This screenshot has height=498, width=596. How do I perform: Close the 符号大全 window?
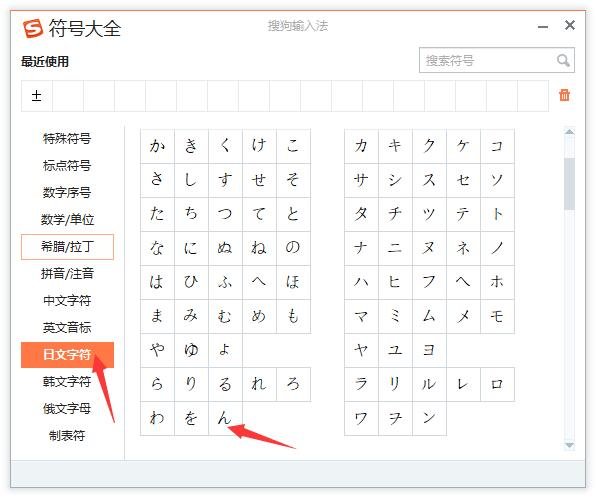point(569,25)
